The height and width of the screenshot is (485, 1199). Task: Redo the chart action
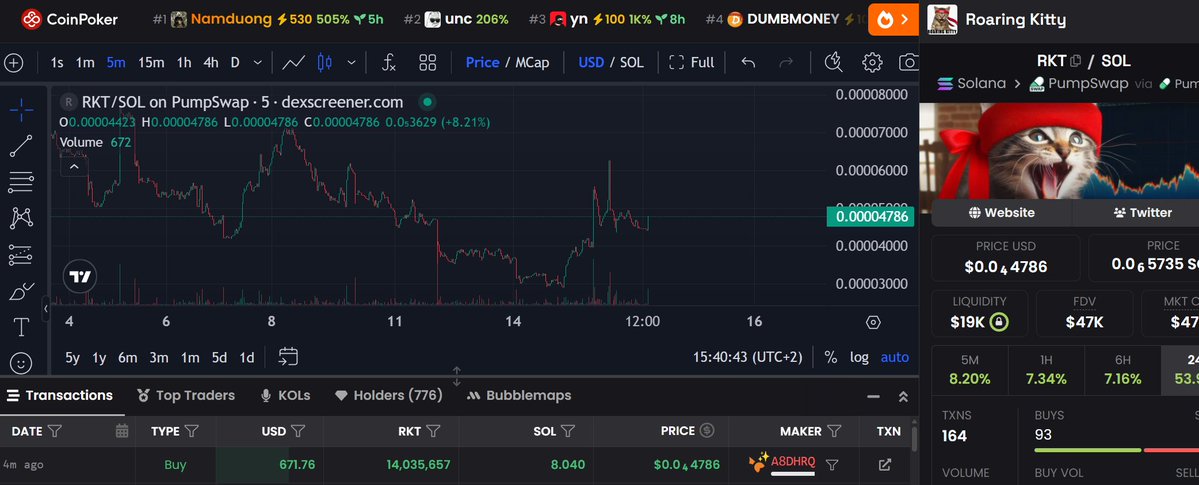click(786, 63)
